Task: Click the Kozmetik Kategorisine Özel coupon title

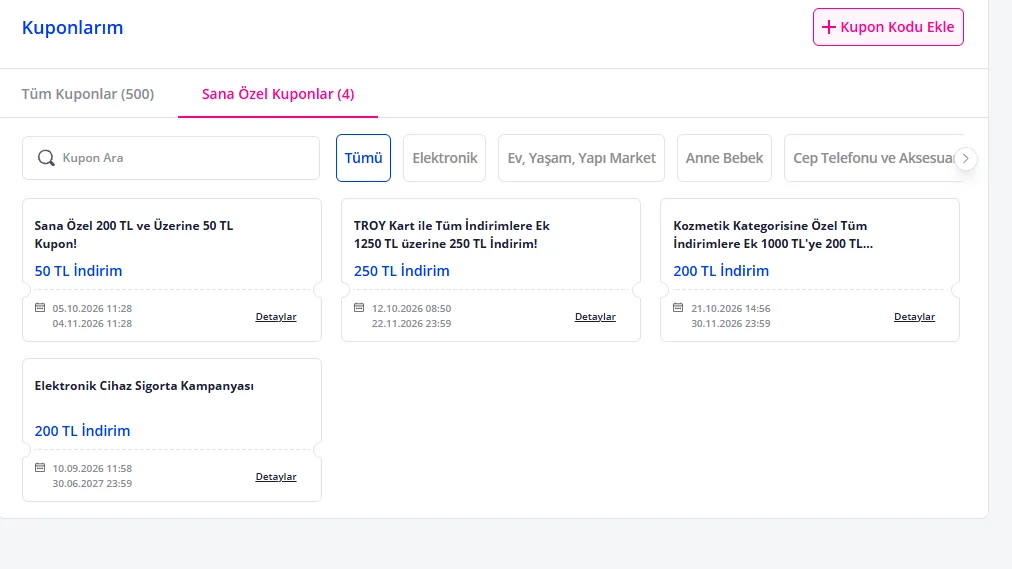Action: tap(773, 235)
